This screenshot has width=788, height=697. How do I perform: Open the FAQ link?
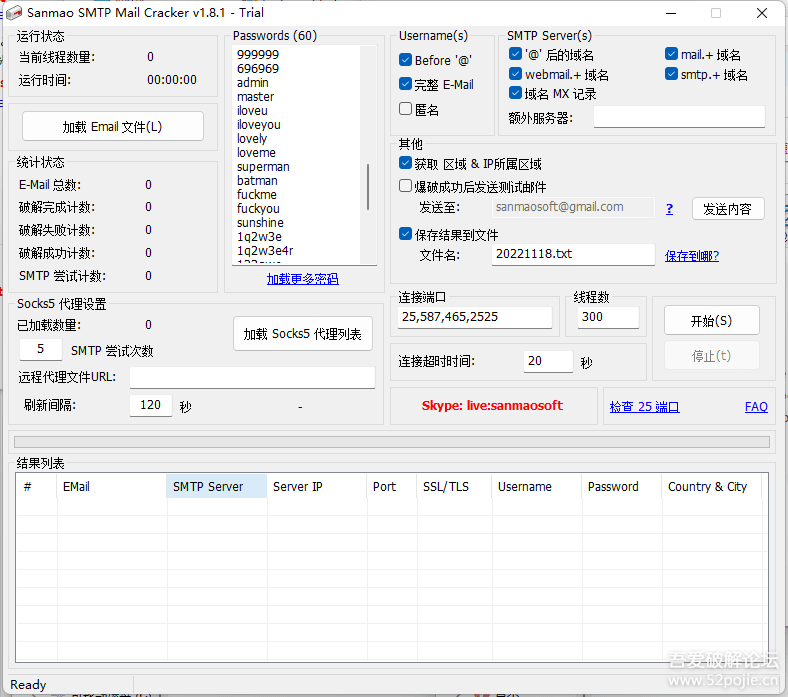(x=756, y=407)
